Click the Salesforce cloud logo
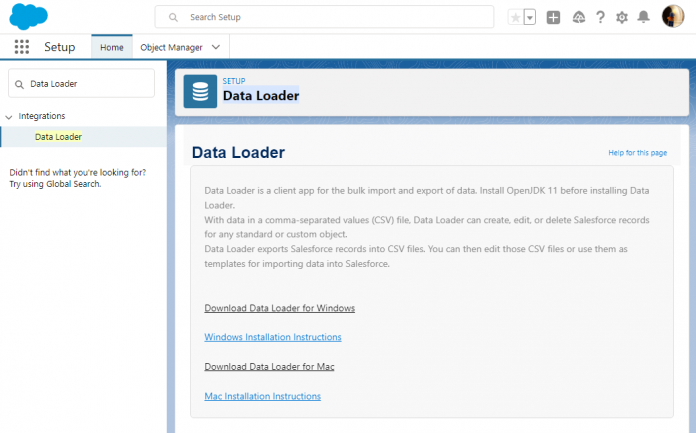 29,17
